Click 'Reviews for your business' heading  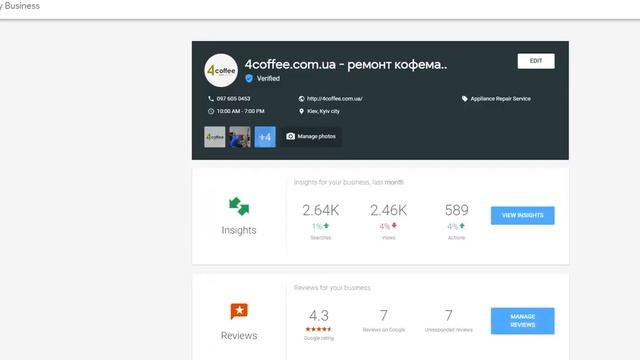coord(332,288)
